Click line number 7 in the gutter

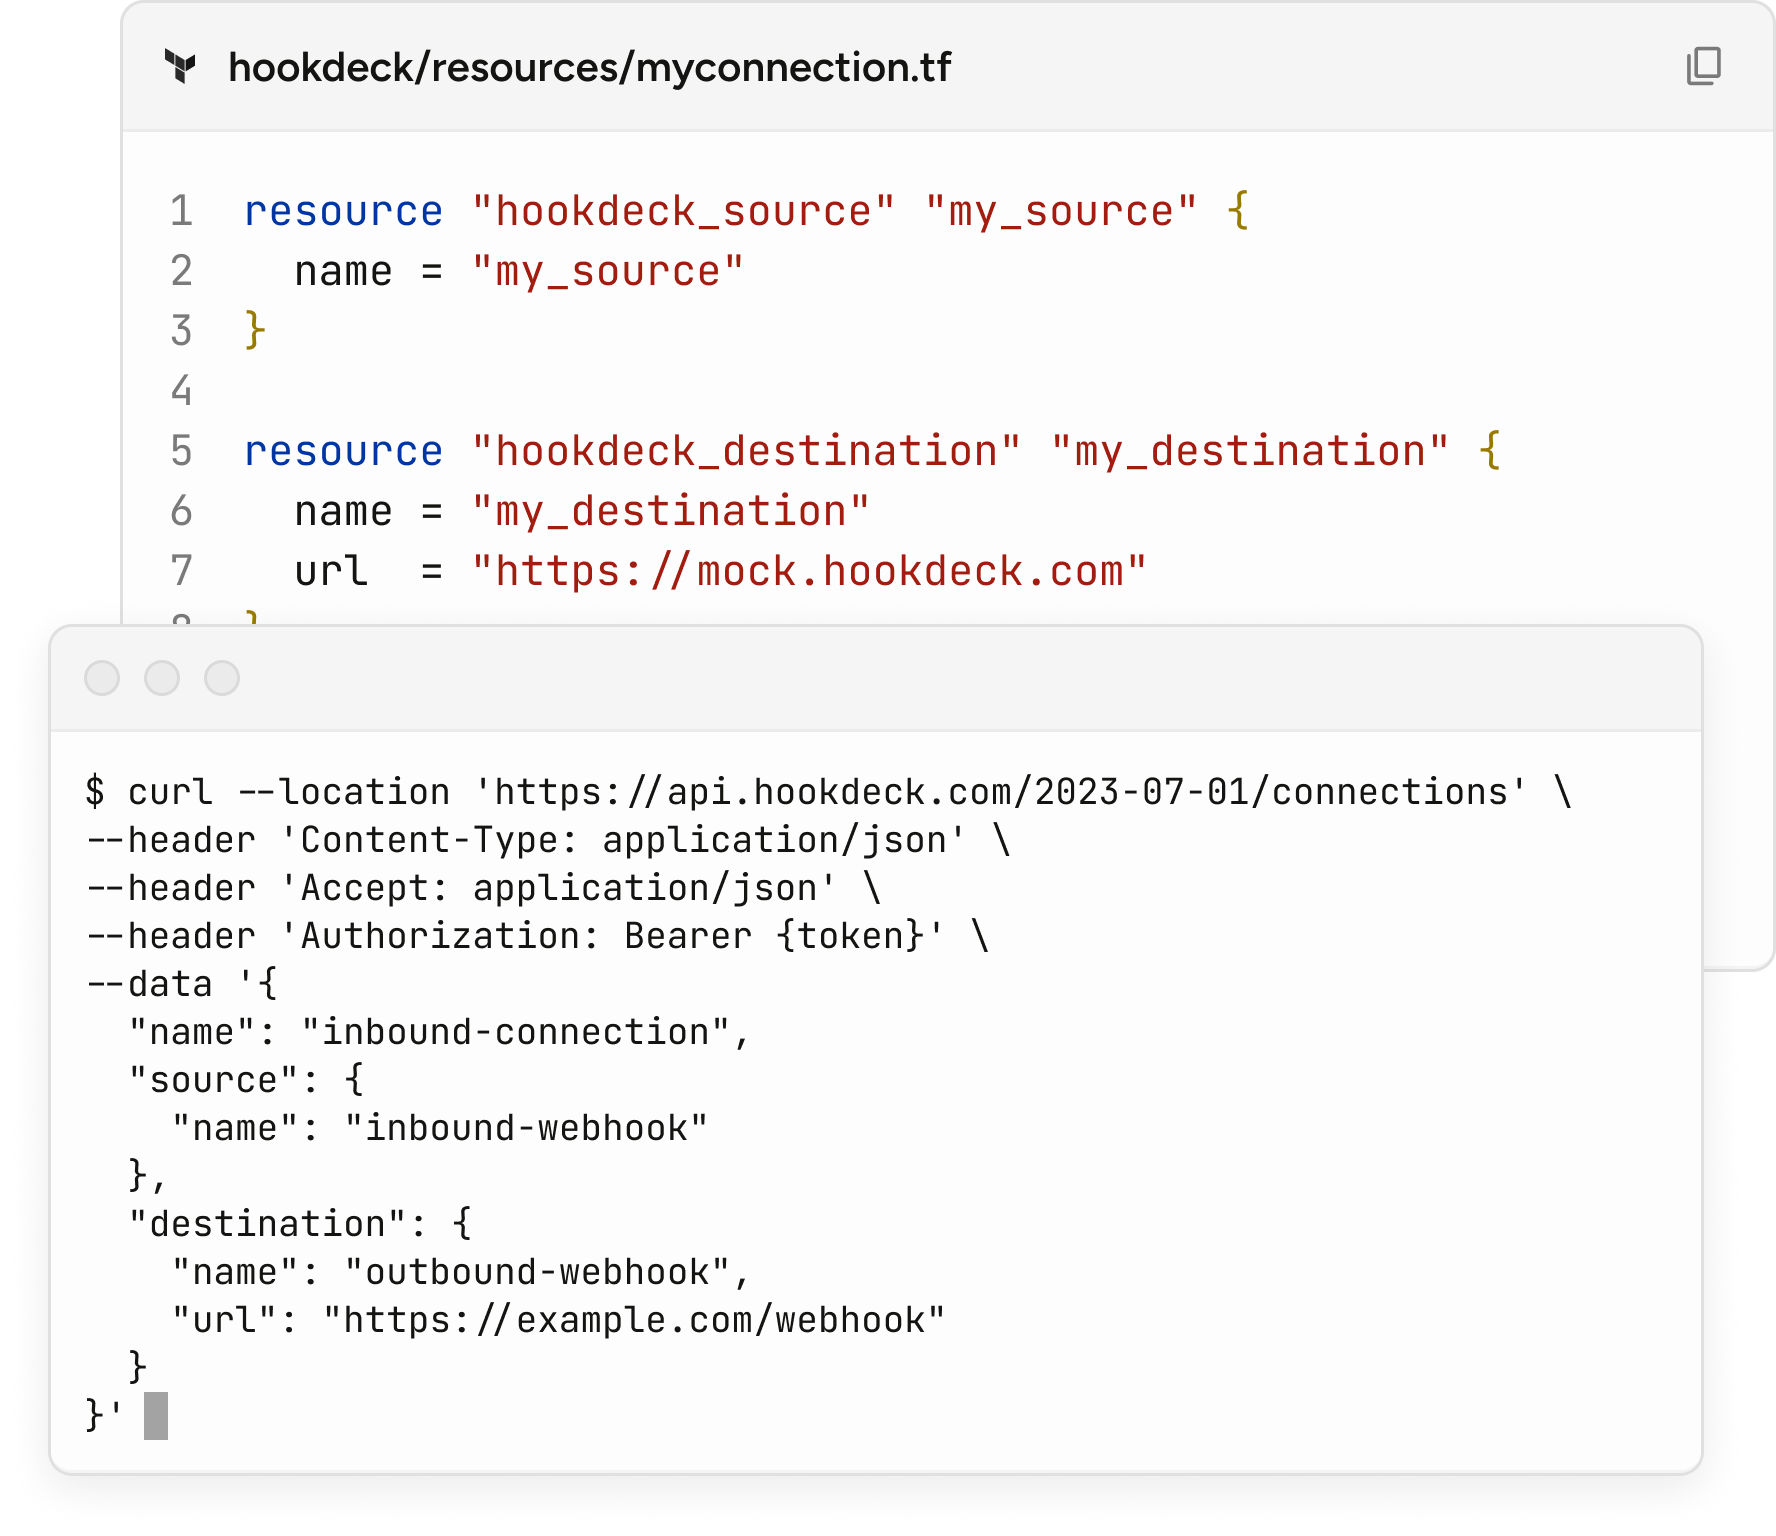click(x=181, y=571)
